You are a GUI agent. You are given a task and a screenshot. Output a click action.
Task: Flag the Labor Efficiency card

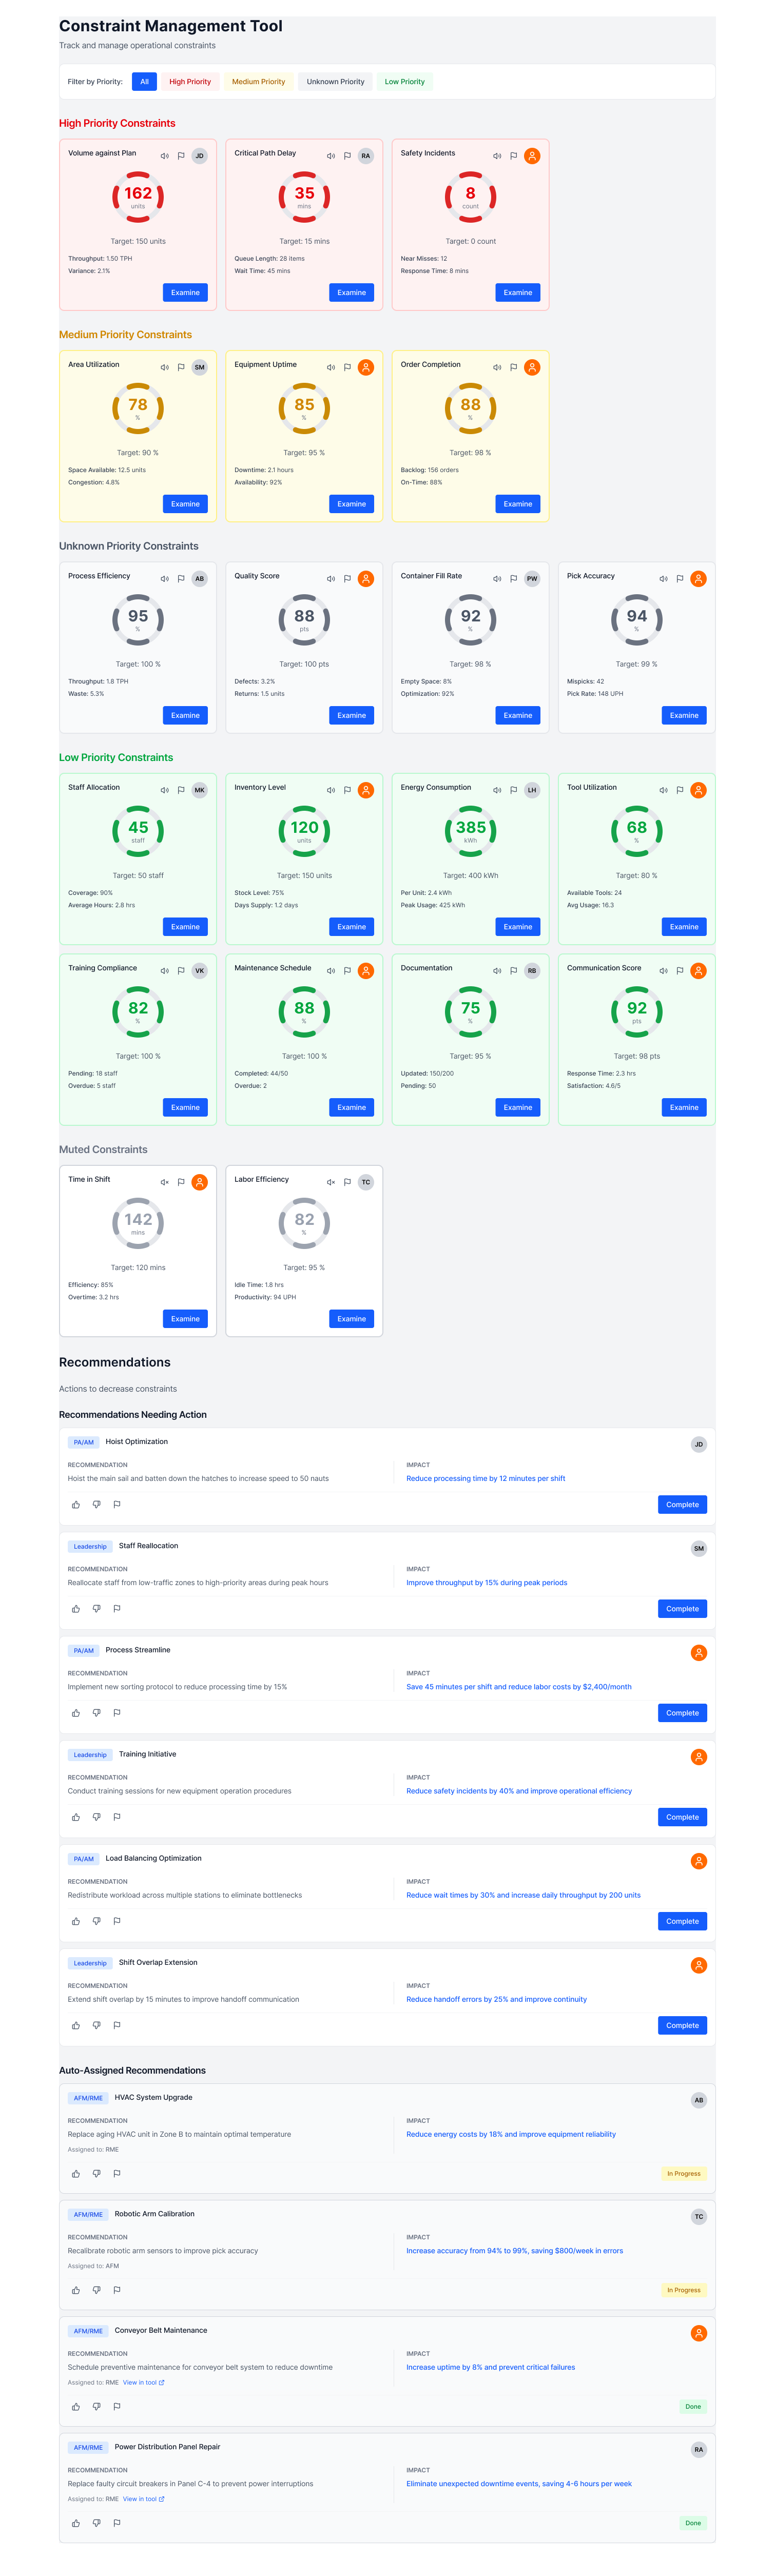(347, 1182)
